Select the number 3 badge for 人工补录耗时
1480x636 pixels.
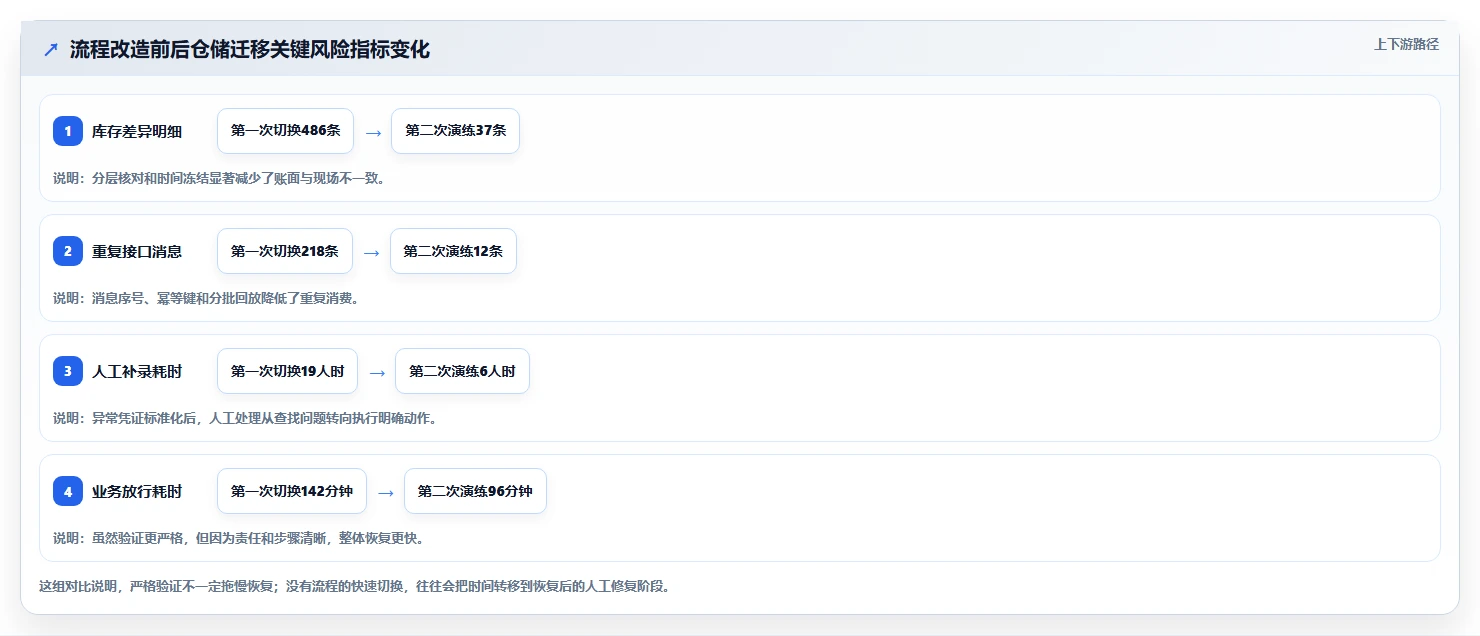pos(68,371)
